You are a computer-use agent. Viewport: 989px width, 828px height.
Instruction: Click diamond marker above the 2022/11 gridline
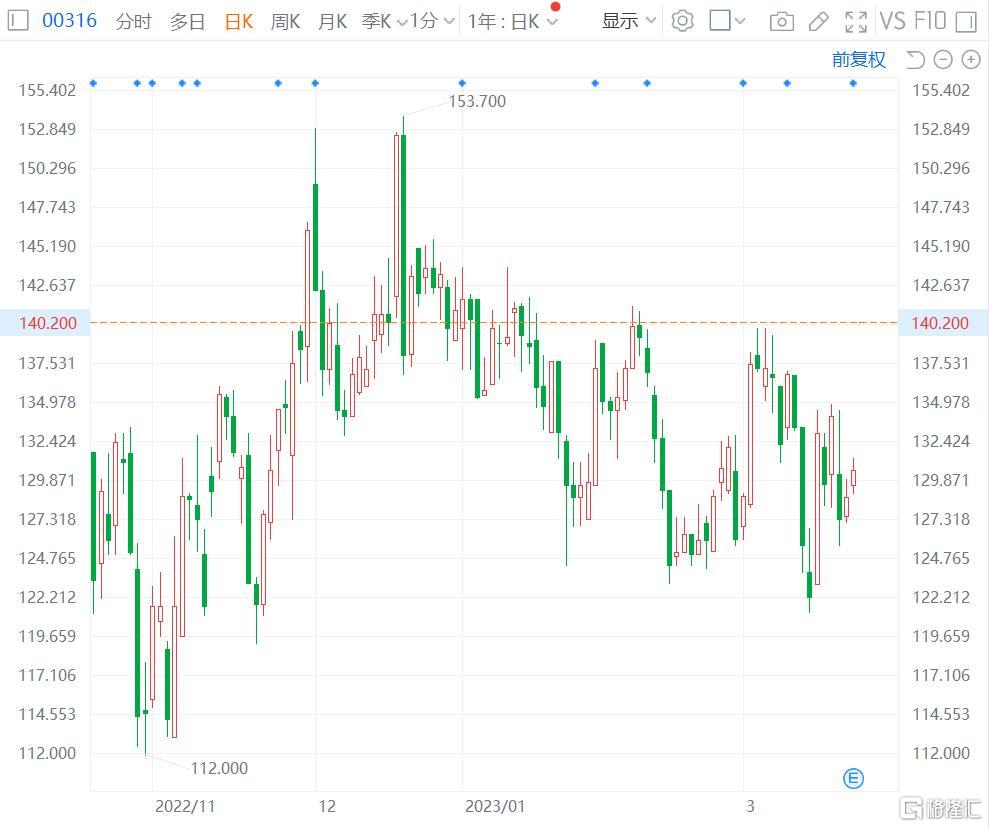pos(152,83)
